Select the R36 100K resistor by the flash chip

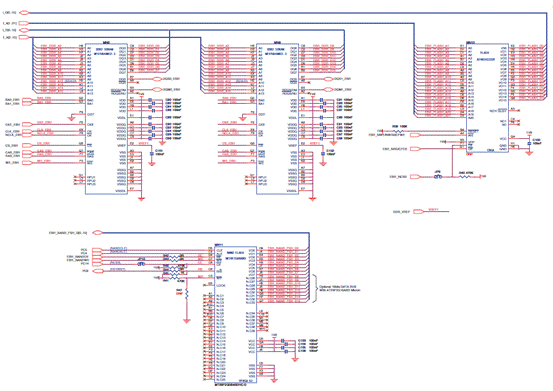pyautogui.click(x=398, y=131)
